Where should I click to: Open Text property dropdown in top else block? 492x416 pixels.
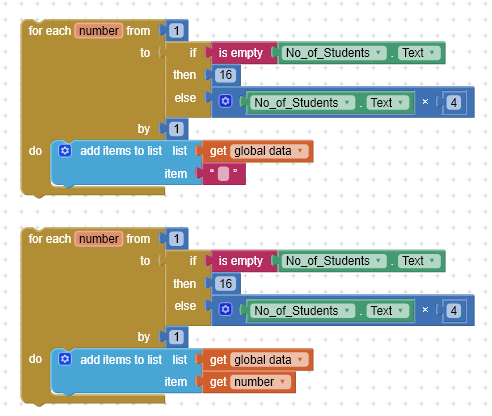pyautogui.click(x=388, y=103)
